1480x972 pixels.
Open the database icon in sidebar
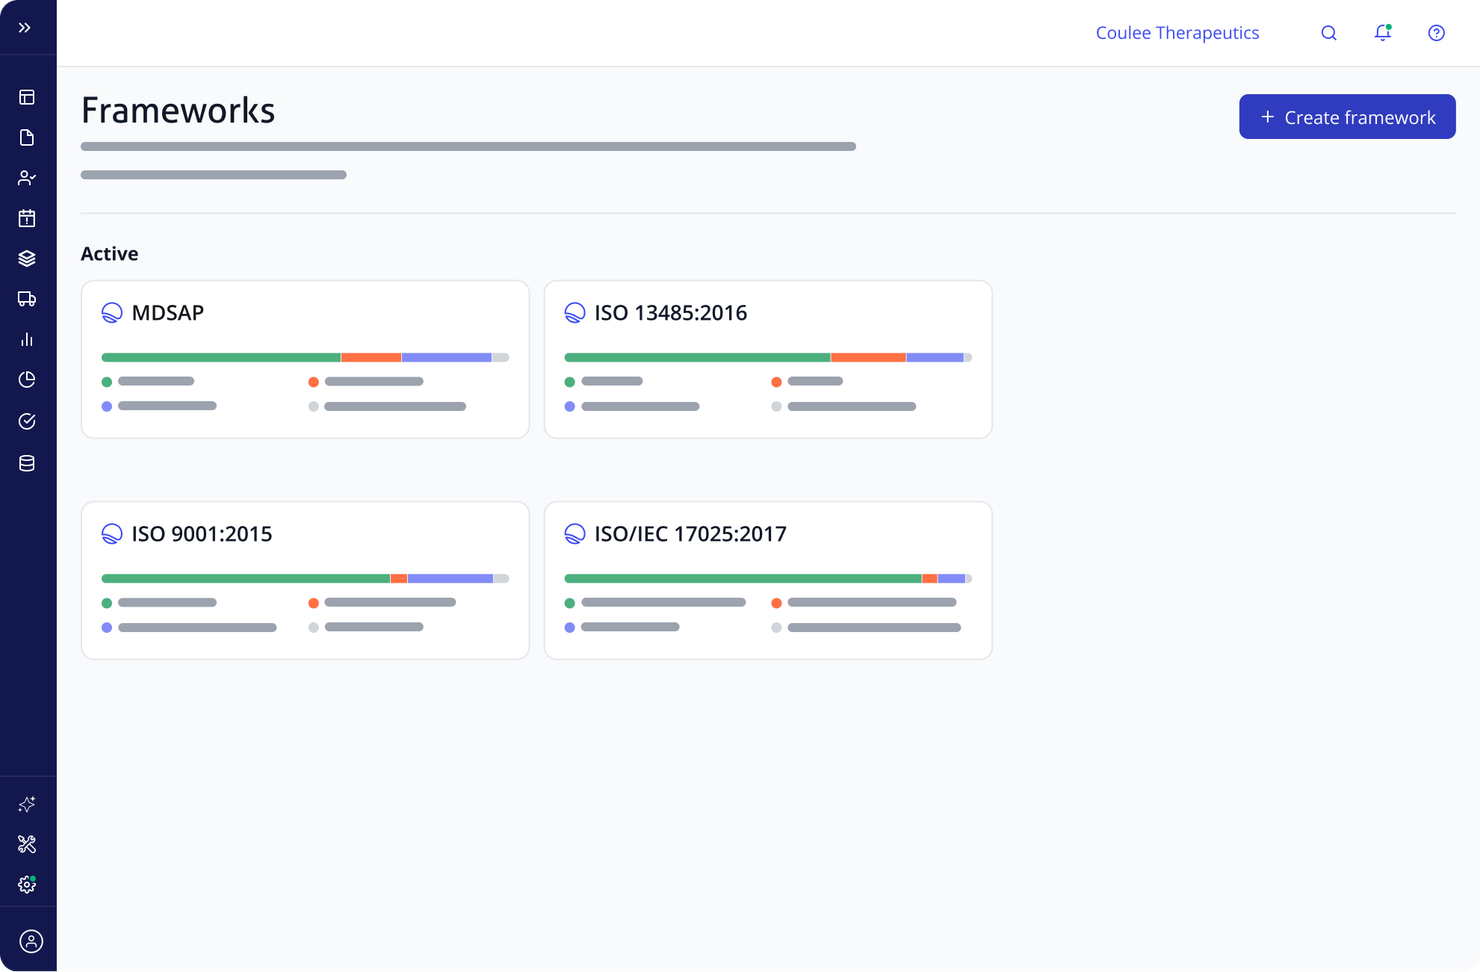tap(27, 463)
